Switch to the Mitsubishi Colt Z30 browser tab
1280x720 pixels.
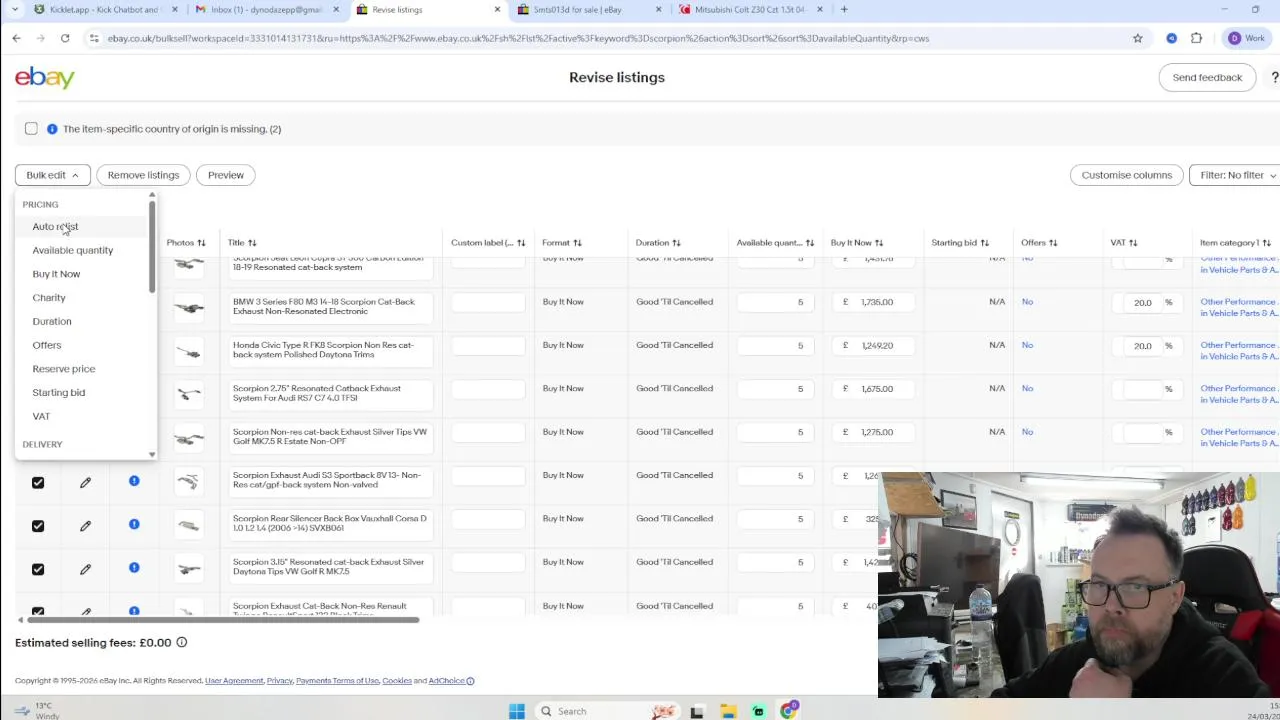[749, 10]
